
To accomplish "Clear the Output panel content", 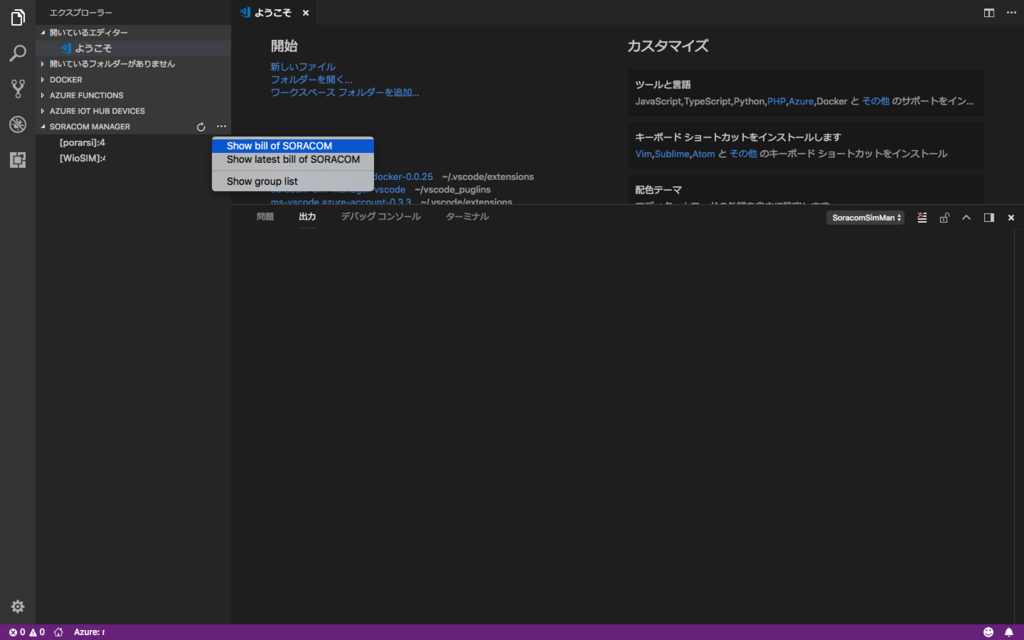I will [921, 217].
